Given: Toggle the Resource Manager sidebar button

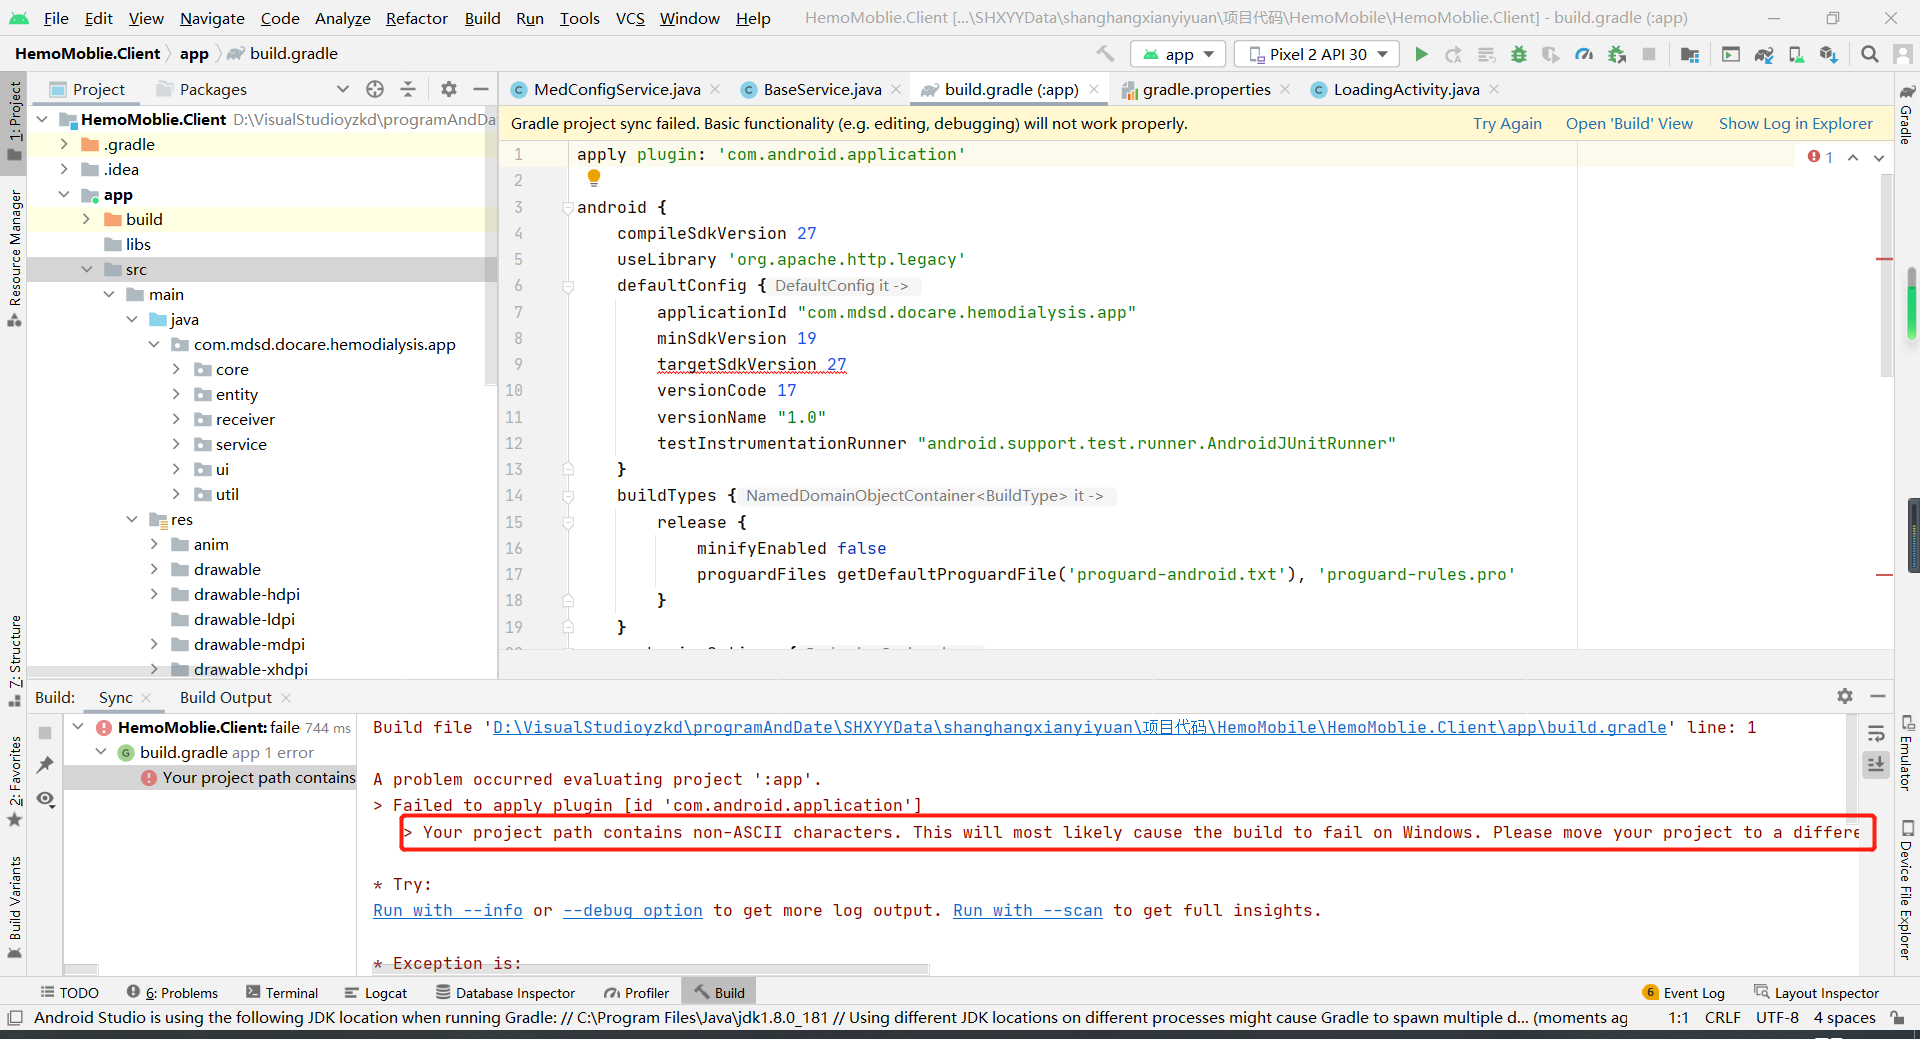Looking at the screenshot, I should (x=14, y=257).
